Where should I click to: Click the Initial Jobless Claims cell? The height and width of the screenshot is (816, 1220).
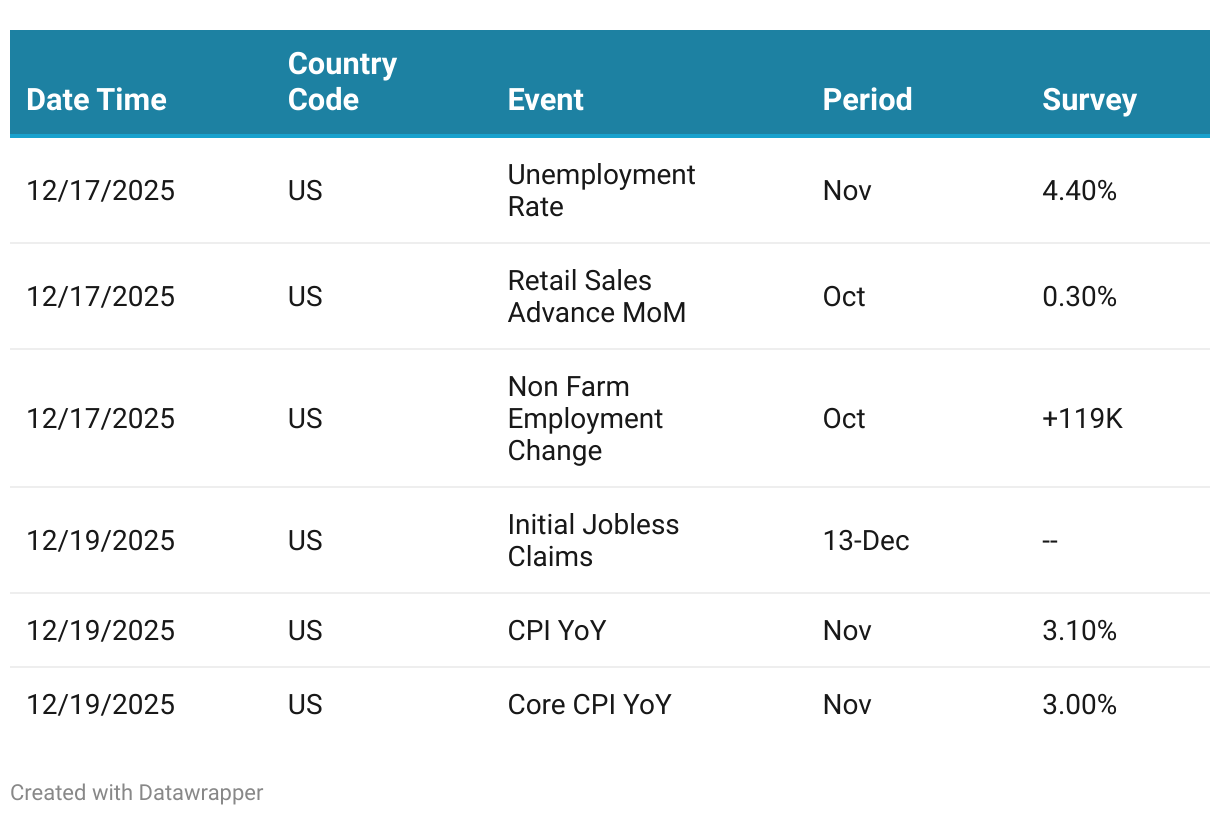point(593,540)
